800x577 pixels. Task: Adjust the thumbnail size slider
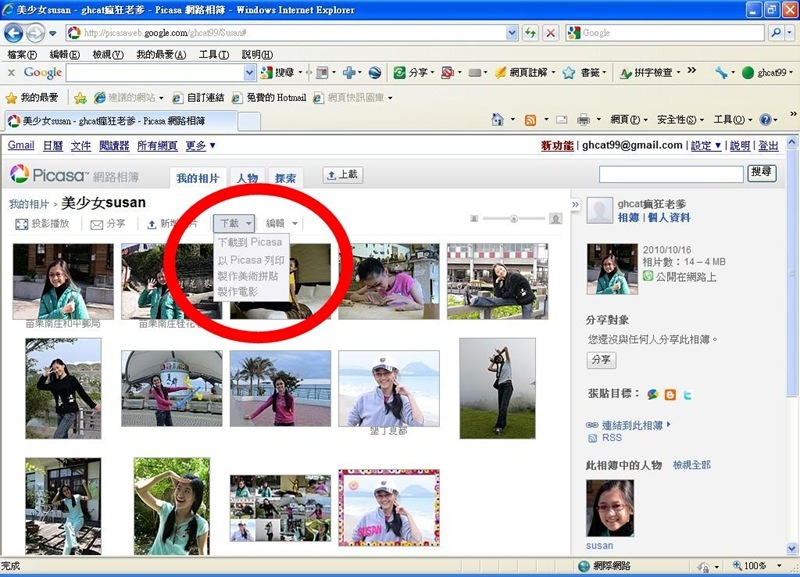(514, 218)
